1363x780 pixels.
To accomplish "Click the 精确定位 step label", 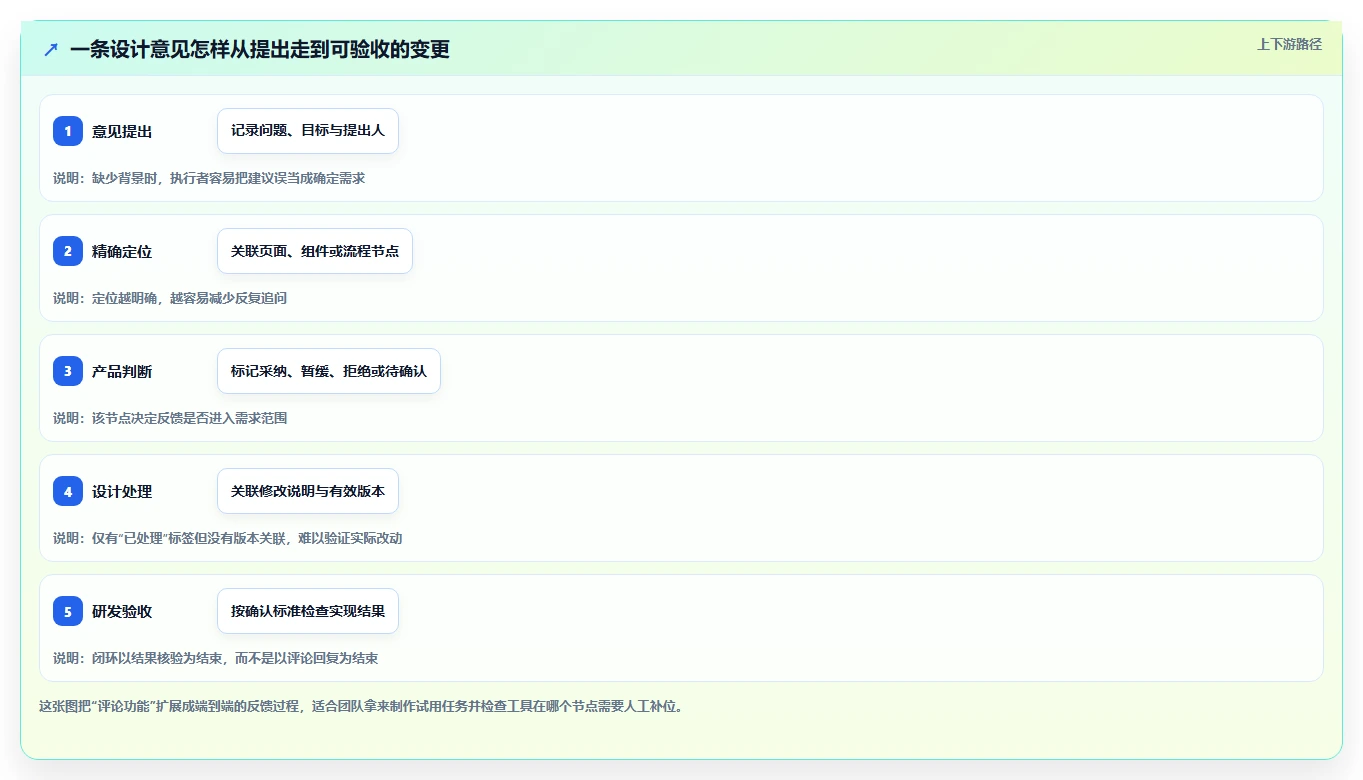I will tap(122, 251).
